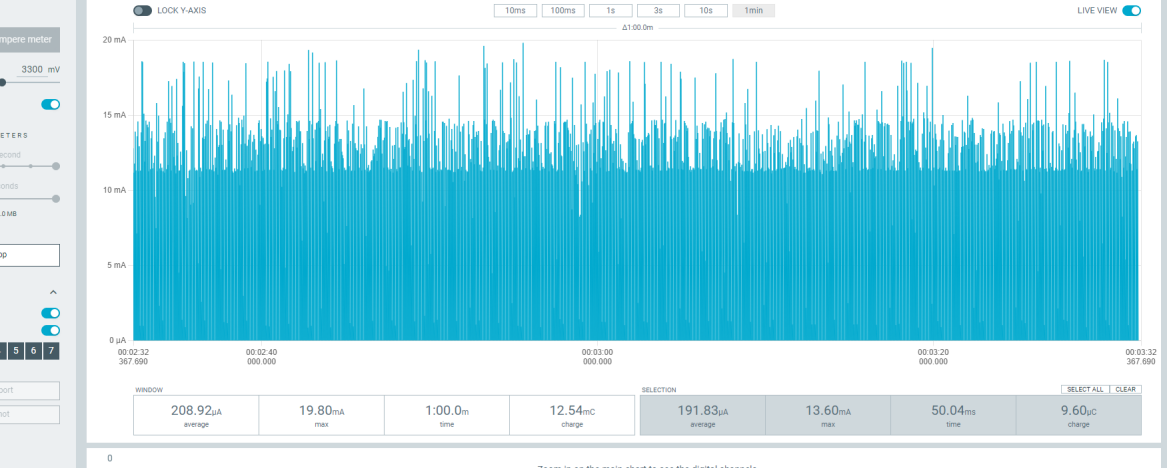1168x469 pixels.
Task: Click the Ampere meter mode button
Action: 28,39
